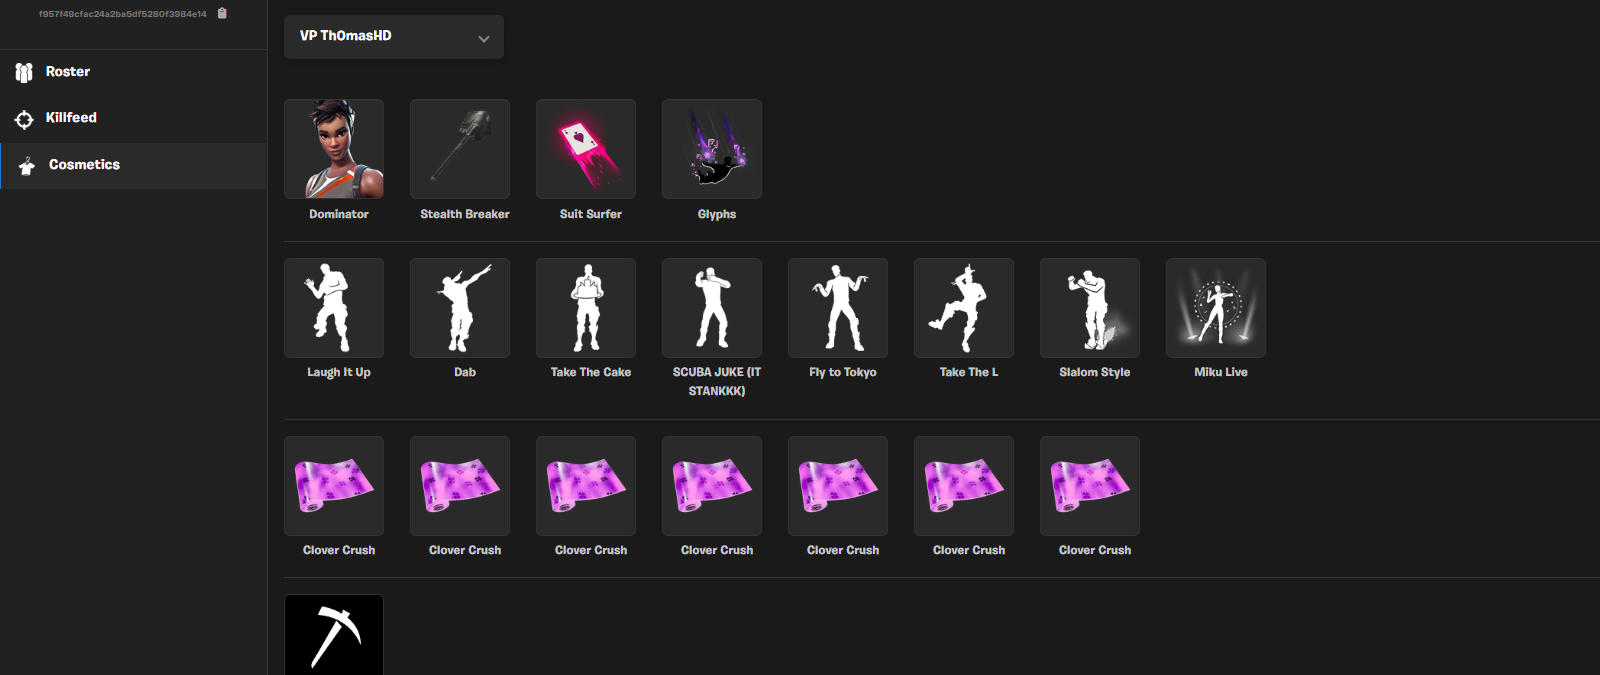Choose the Laugh It Up emote

coord(334,308)
